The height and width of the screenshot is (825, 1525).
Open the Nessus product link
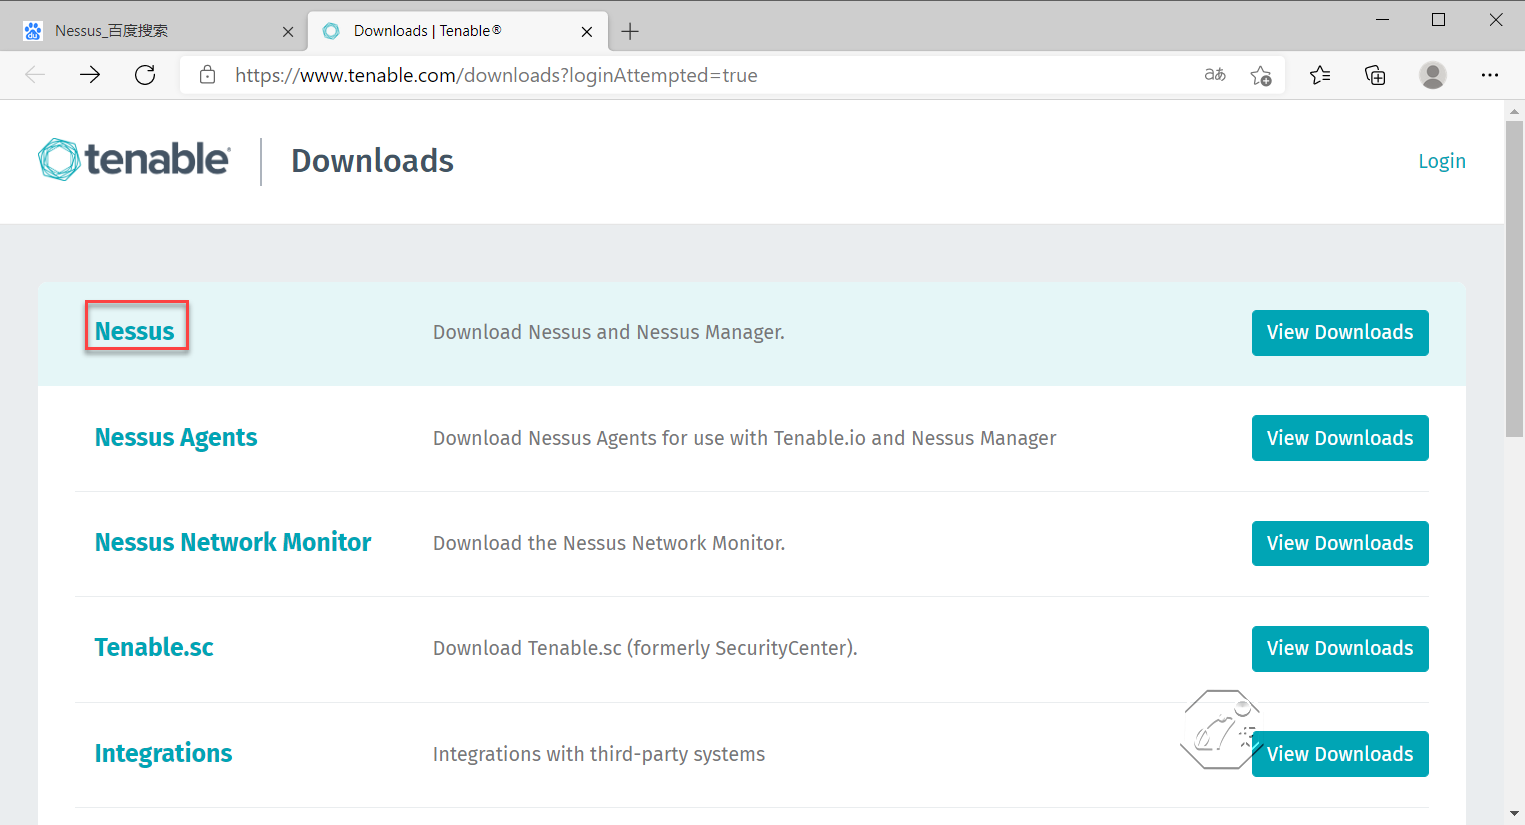(135, 331)
